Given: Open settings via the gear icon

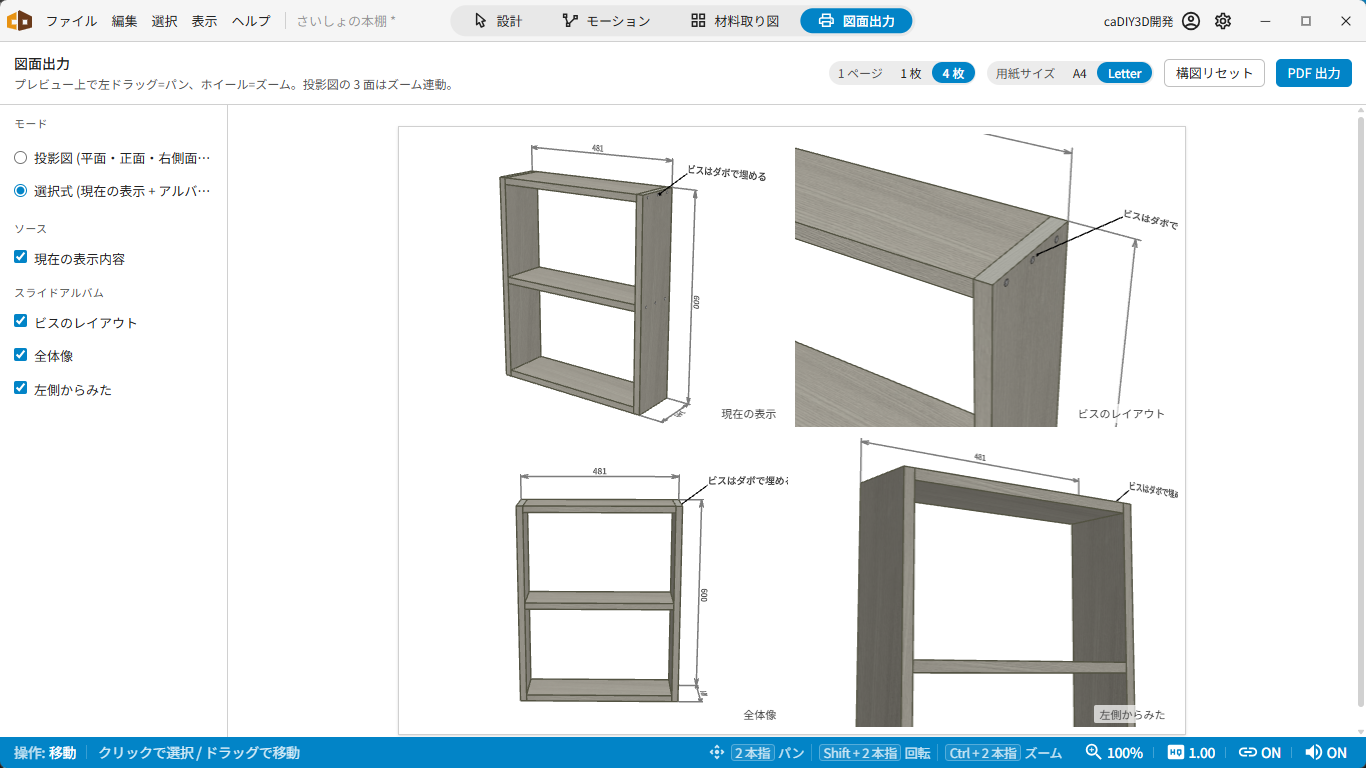Looking at the screenshot, I should (x=1223, y=21).
